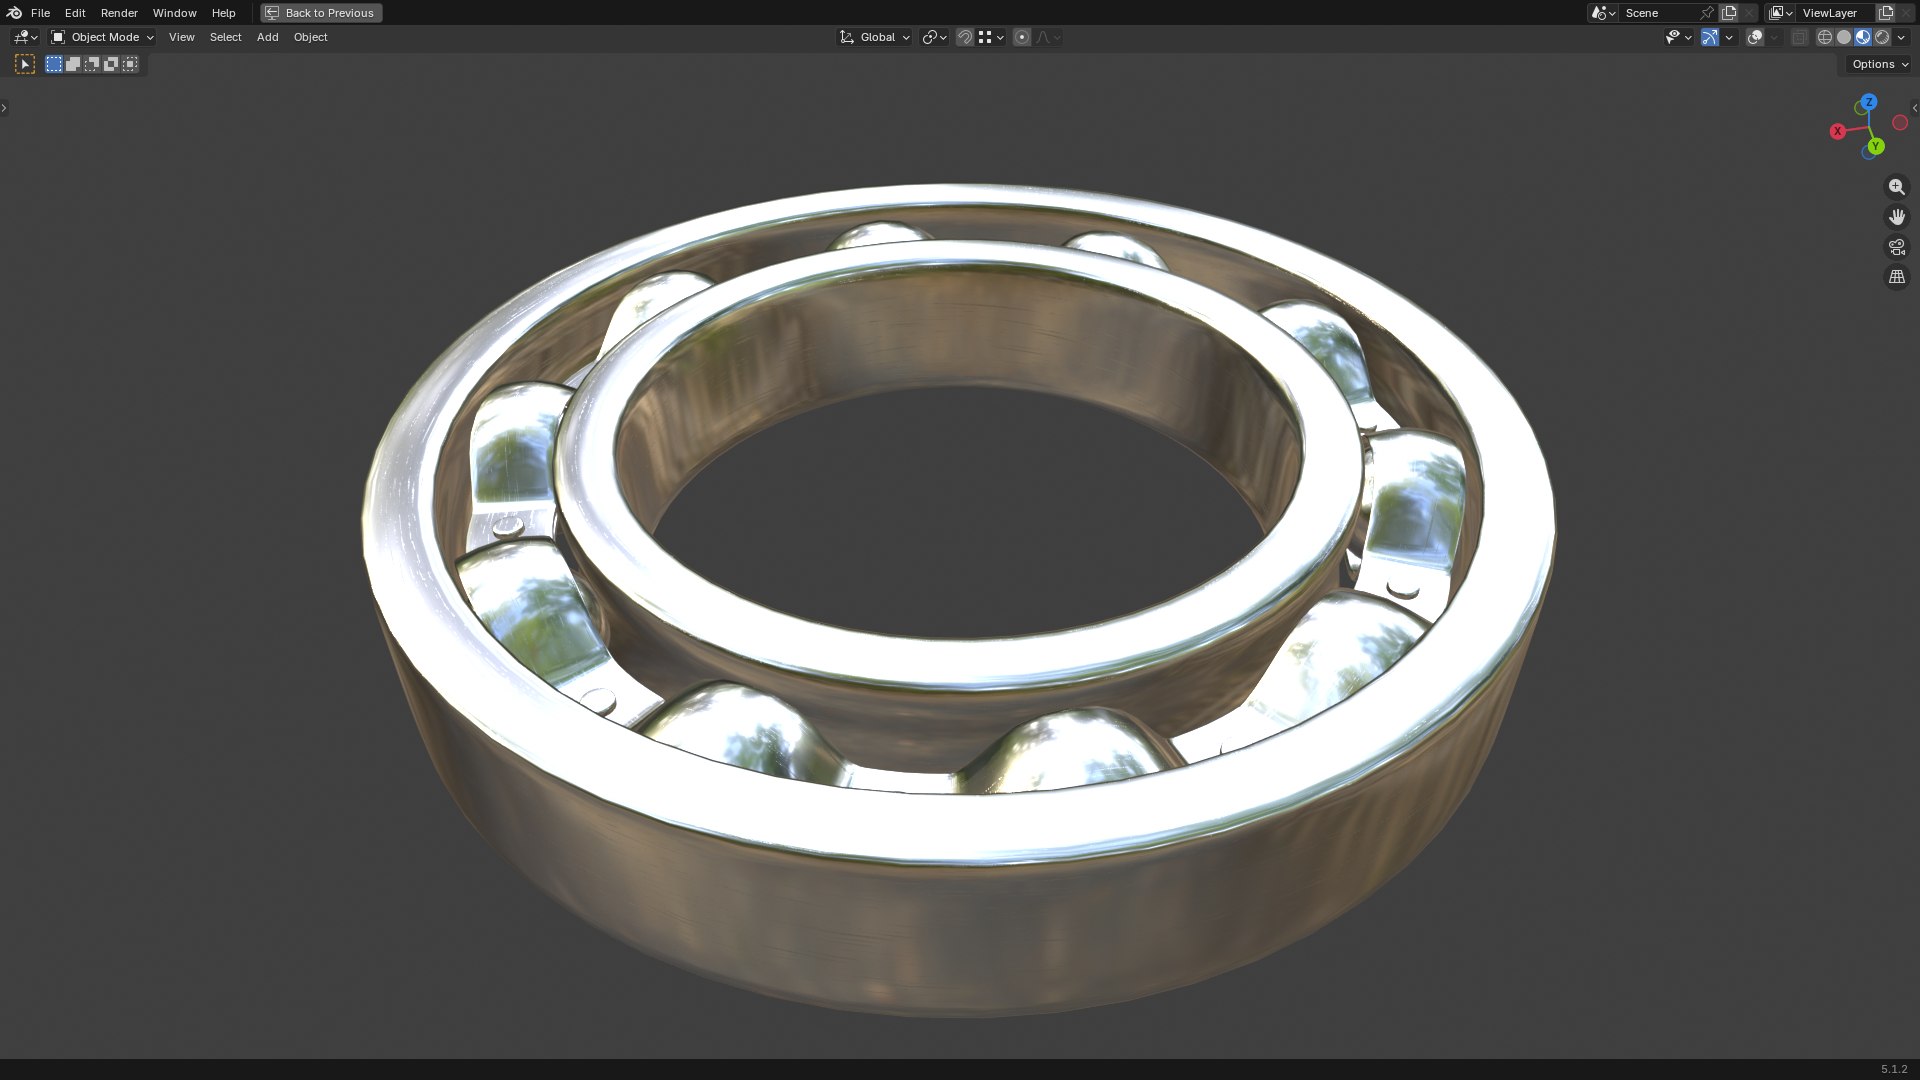Viewport: 1920px width, 1080px height.
Task: Open the viewport View menu
Action: [181, 37]
